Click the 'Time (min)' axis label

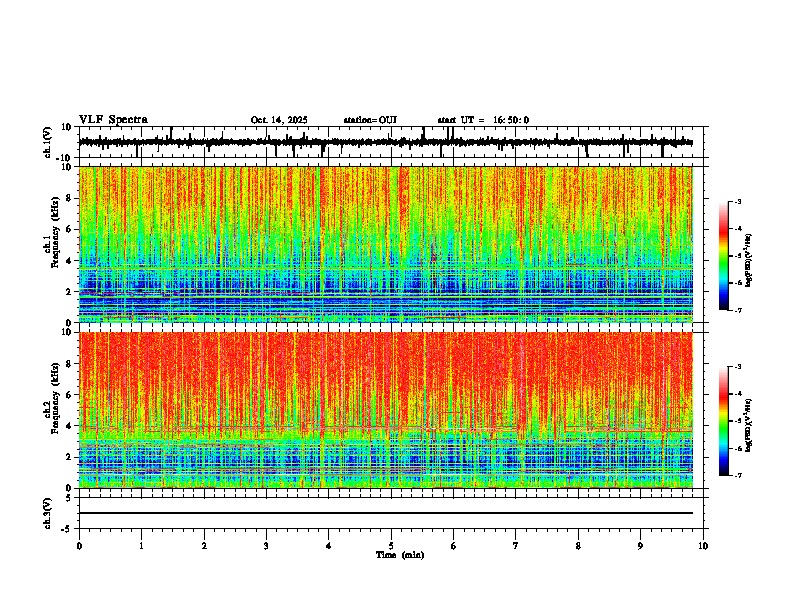click(400, 555)
